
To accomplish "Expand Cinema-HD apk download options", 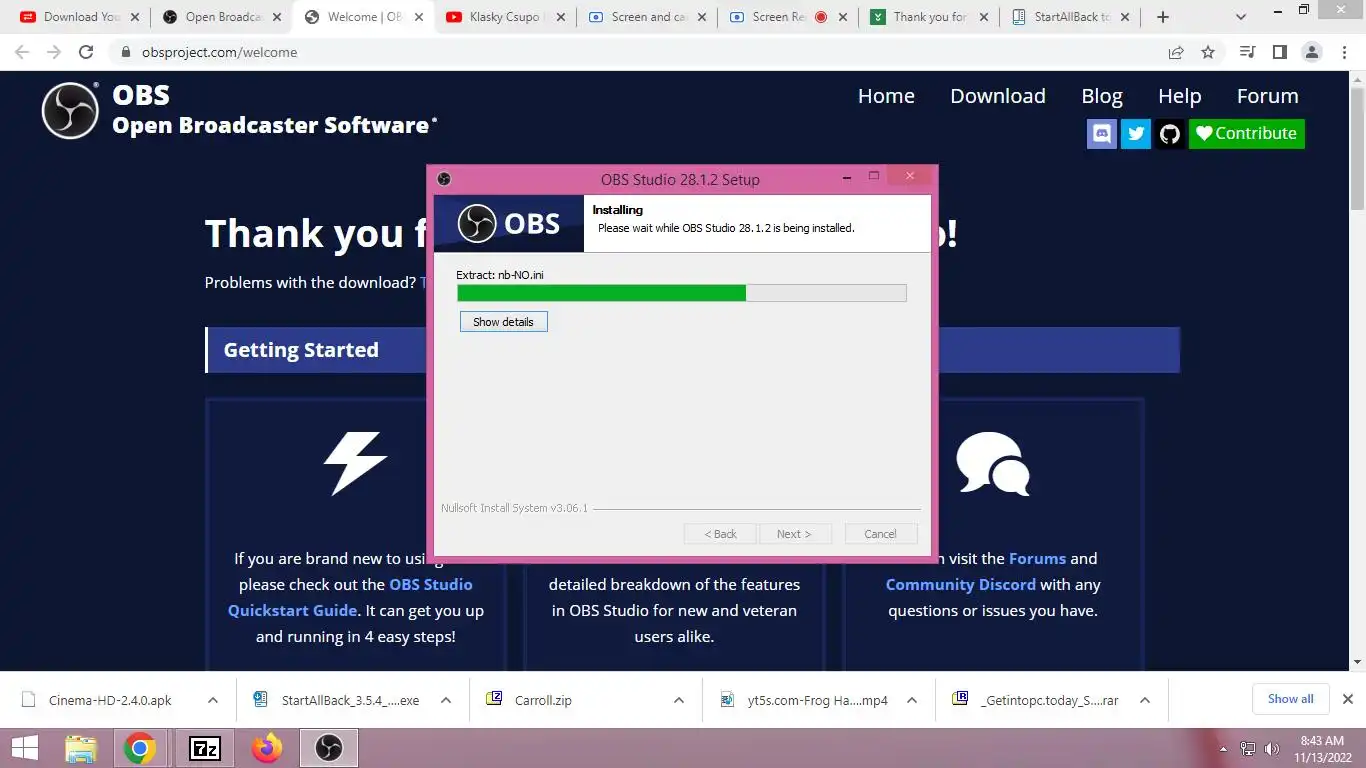I will coord(213,700).
